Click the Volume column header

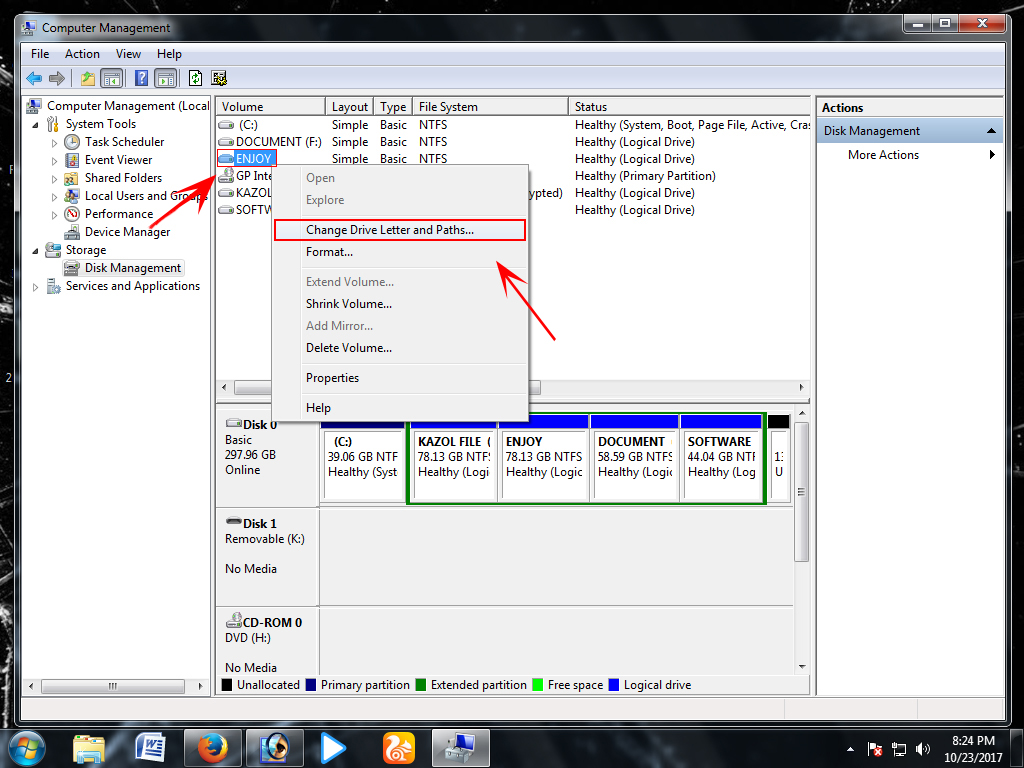(271, 106)
